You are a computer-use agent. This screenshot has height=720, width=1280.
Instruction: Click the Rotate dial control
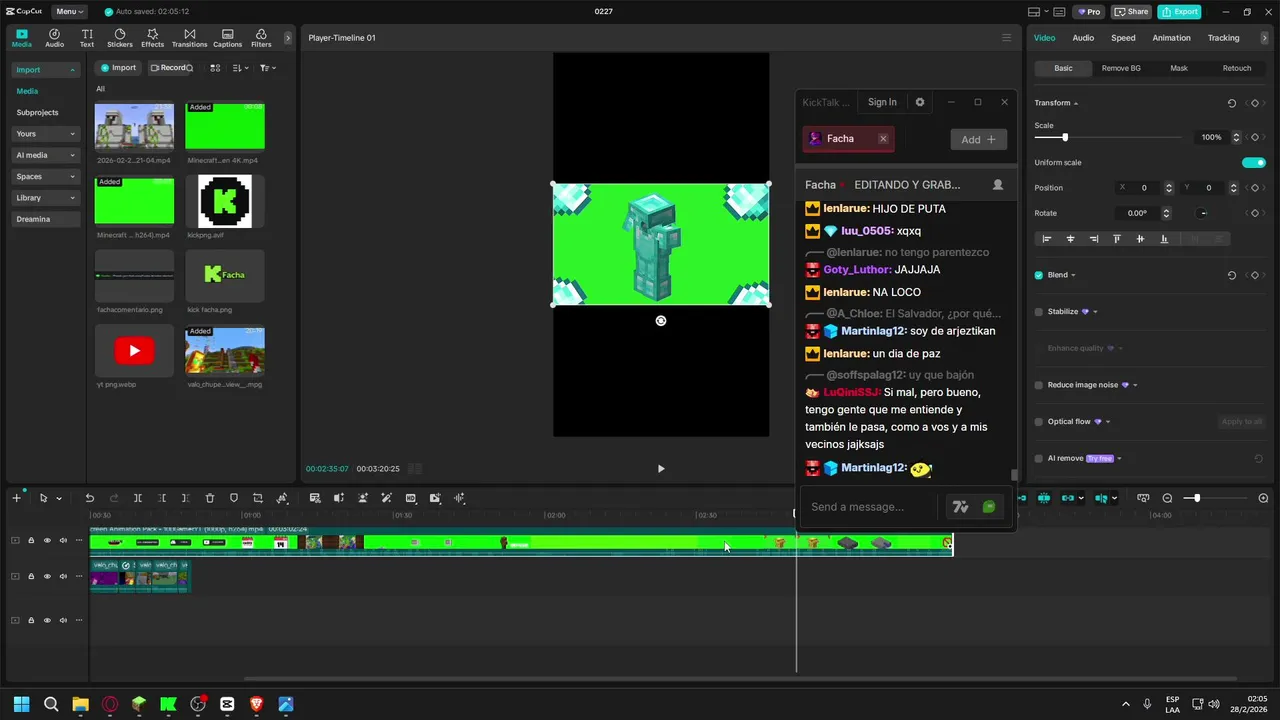pyautogui.click(x=1202, y=213)
